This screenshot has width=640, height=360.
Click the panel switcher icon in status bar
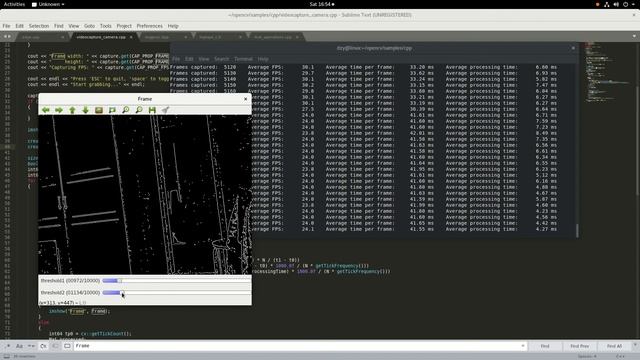tap(7, 356)
